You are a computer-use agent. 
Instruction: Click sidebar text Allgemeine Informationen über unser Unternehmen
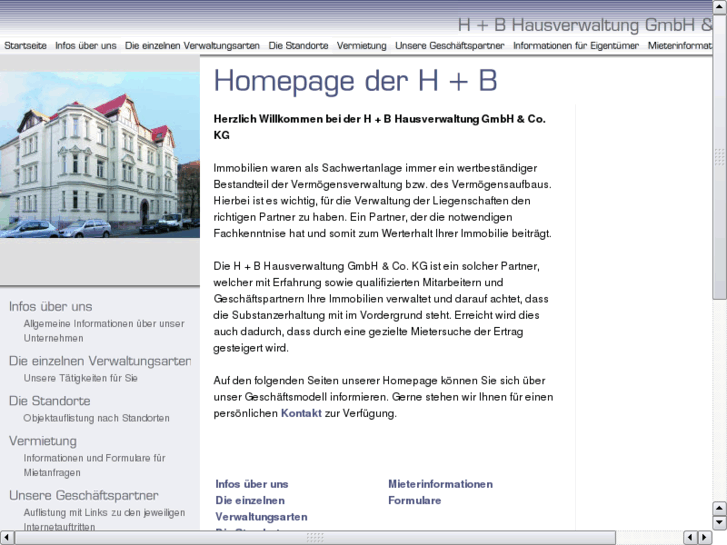point(104,331)
